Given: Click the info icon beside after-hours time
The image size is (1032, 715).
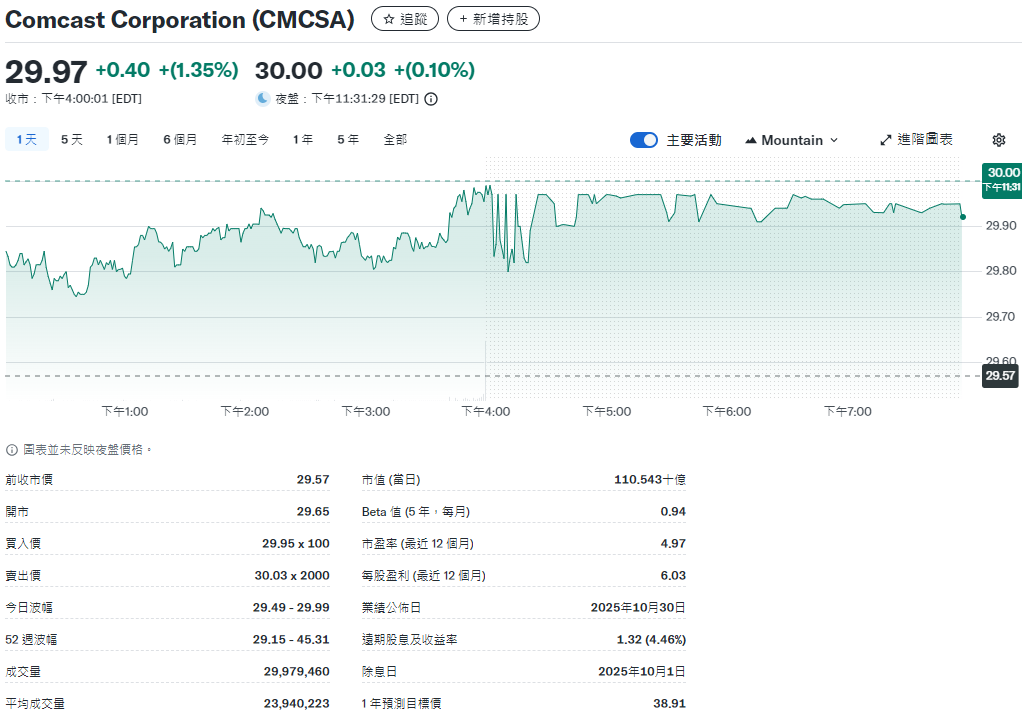Looking at the screenshot, I should point(431,99).
